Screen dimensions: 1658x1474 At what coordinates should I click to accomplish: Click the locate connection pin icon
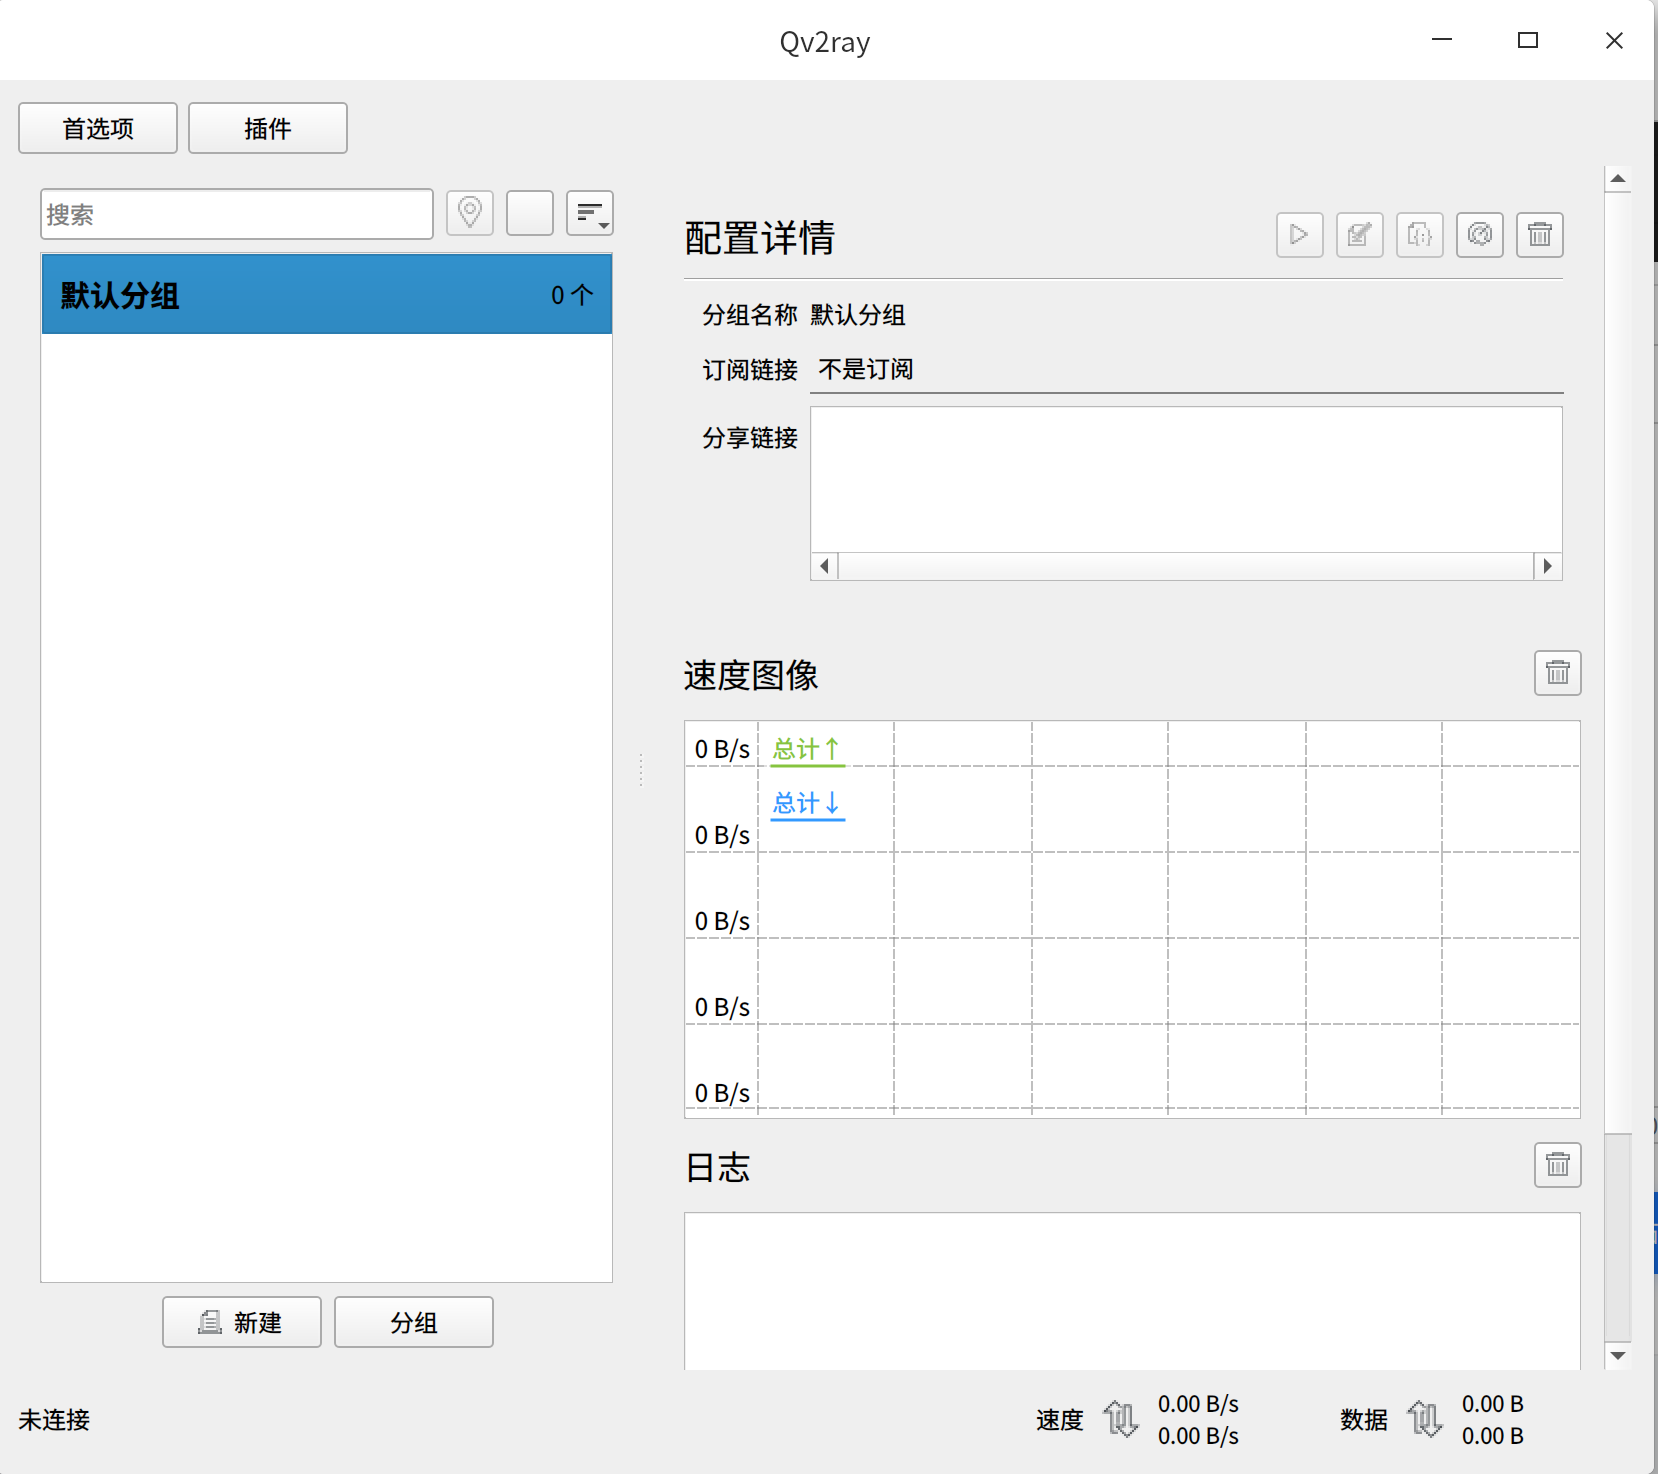tap(470, 213)
